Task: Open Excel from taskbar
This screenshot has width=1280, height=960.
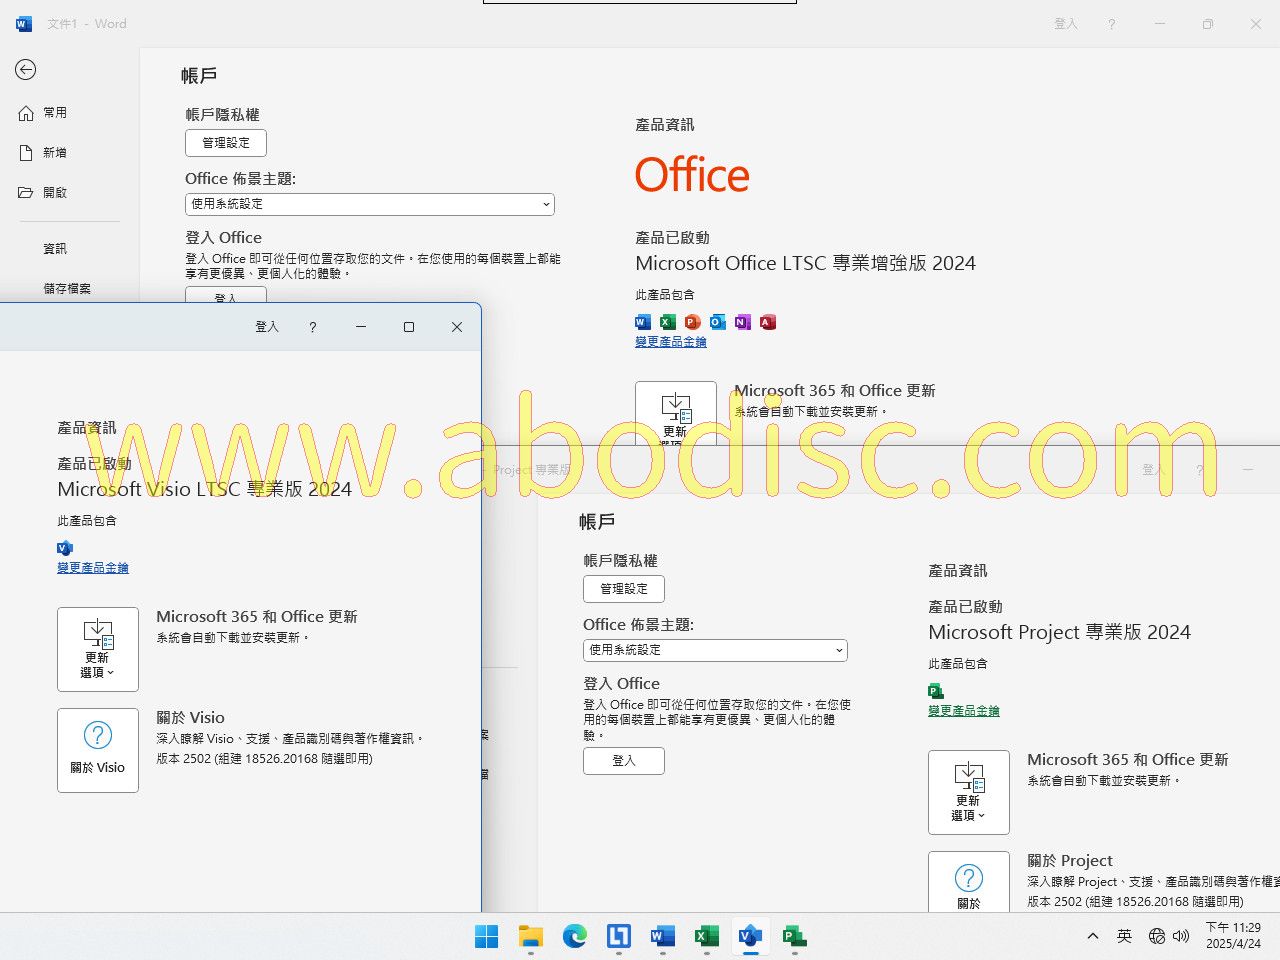Action: (707, 937)
